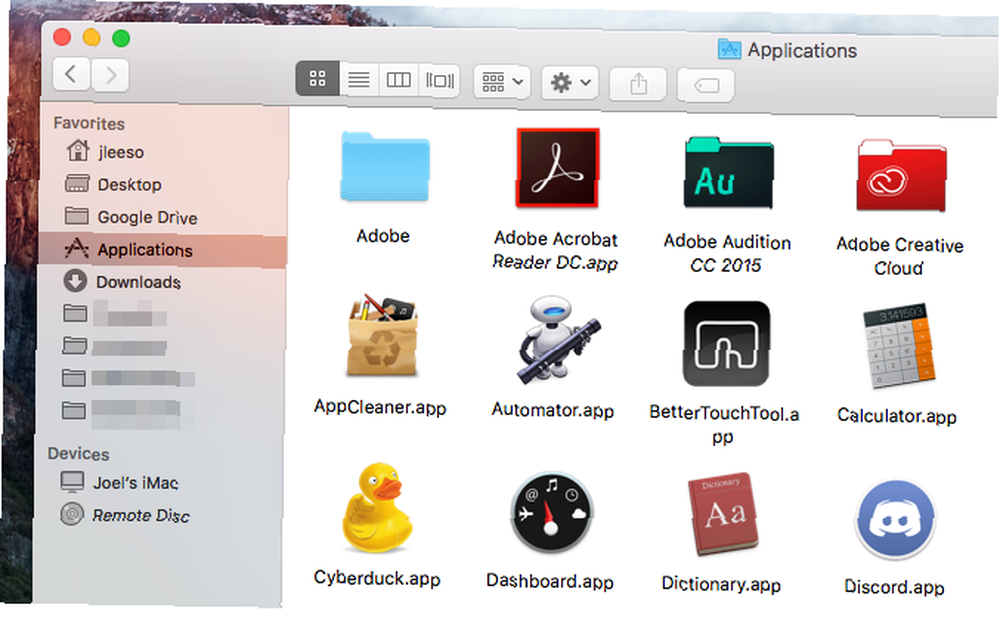Select the Dictionary book icon
The height and width of the screenshot is (623, 1000).
[723, 514]
